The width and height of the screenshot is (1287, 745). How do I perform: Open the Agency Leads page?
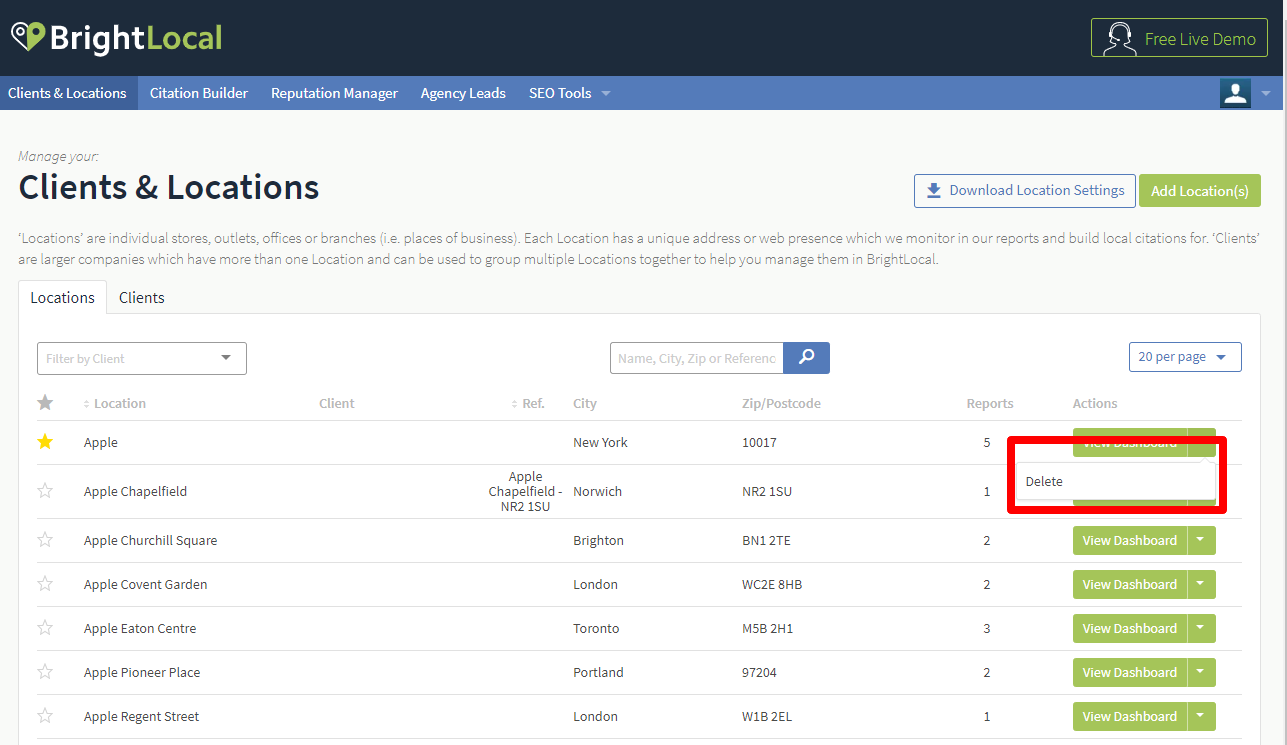[x=463, y=93]
